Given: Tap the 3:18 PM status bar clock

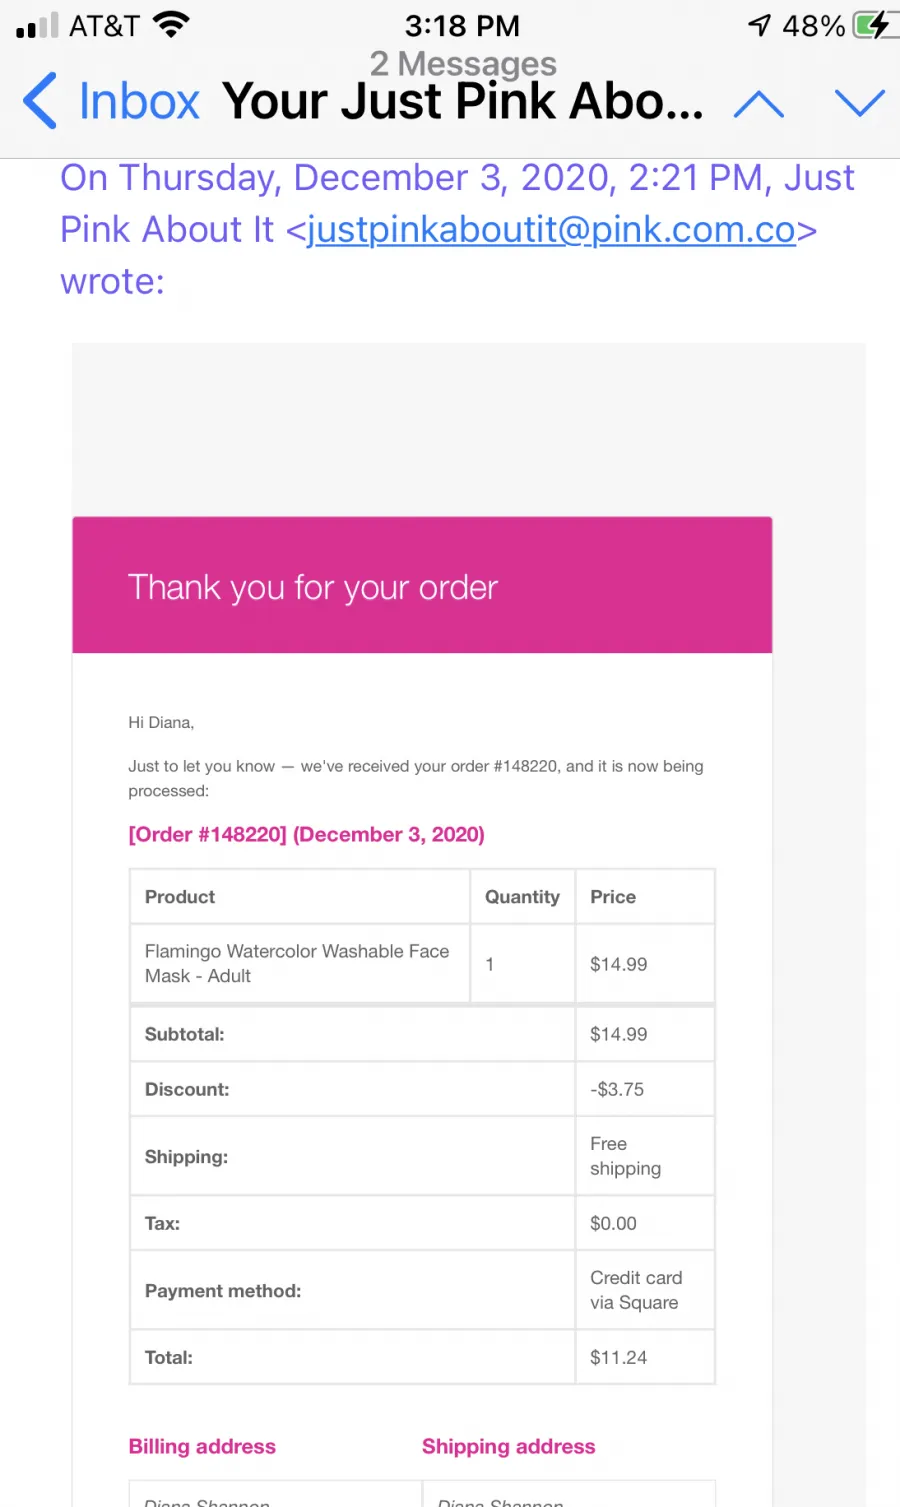Looking at the screenshot, I should point(462,25).
